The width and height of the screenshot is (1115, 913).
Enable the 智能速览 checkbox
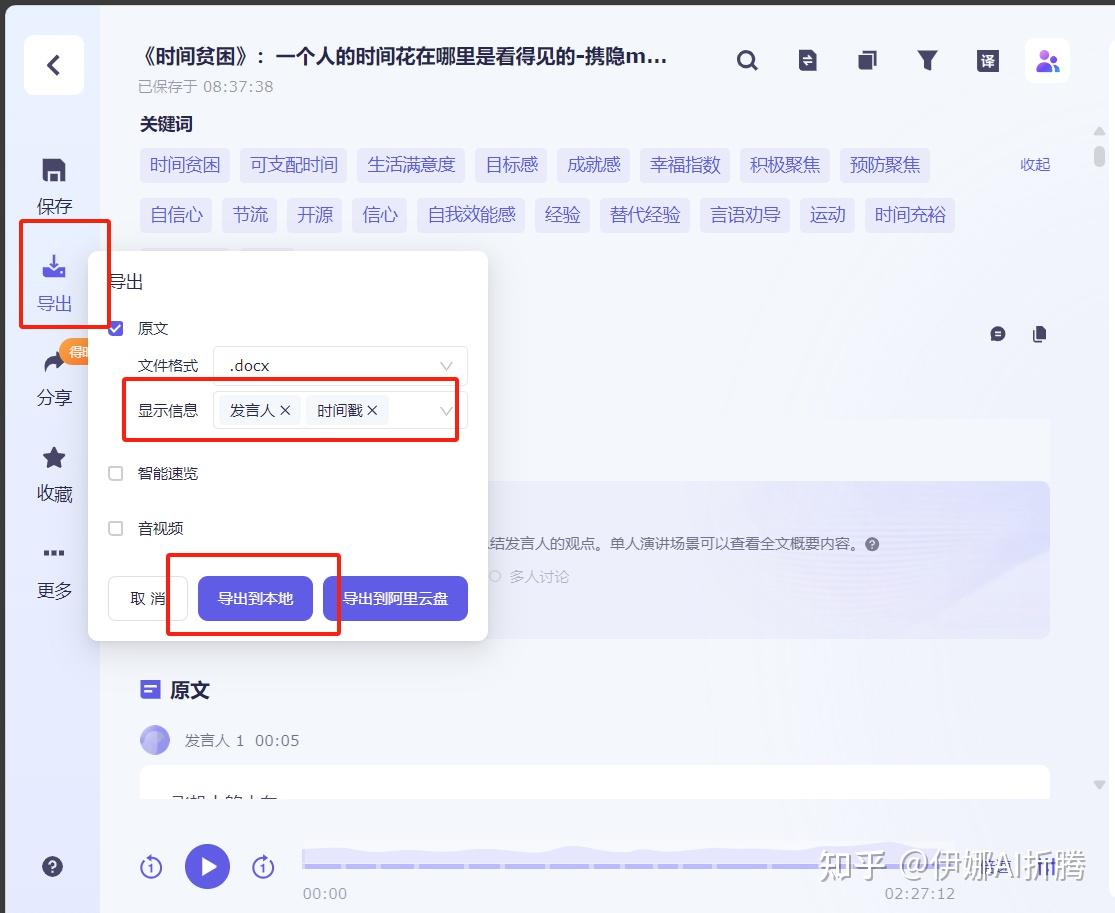[116, 473]
